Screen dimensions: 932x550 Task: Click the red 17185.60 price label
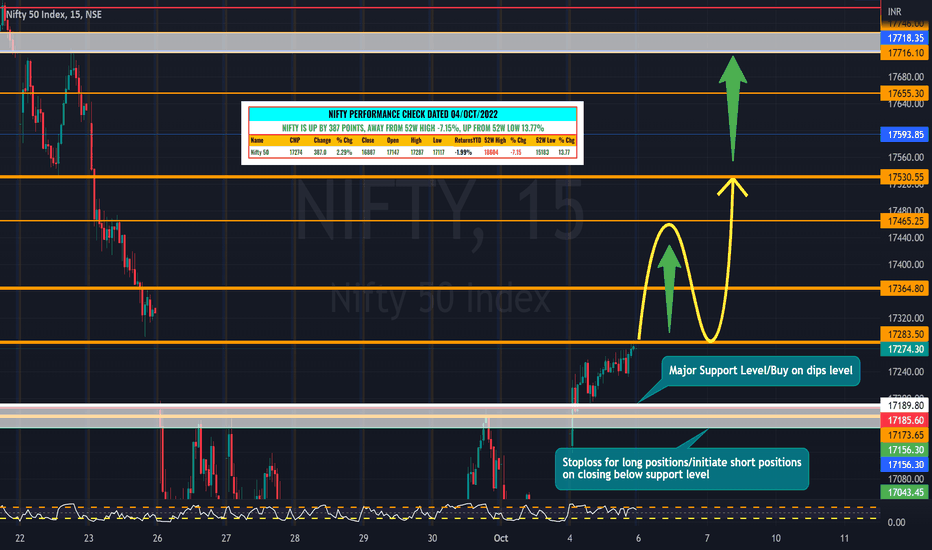[x=905, y=420]
